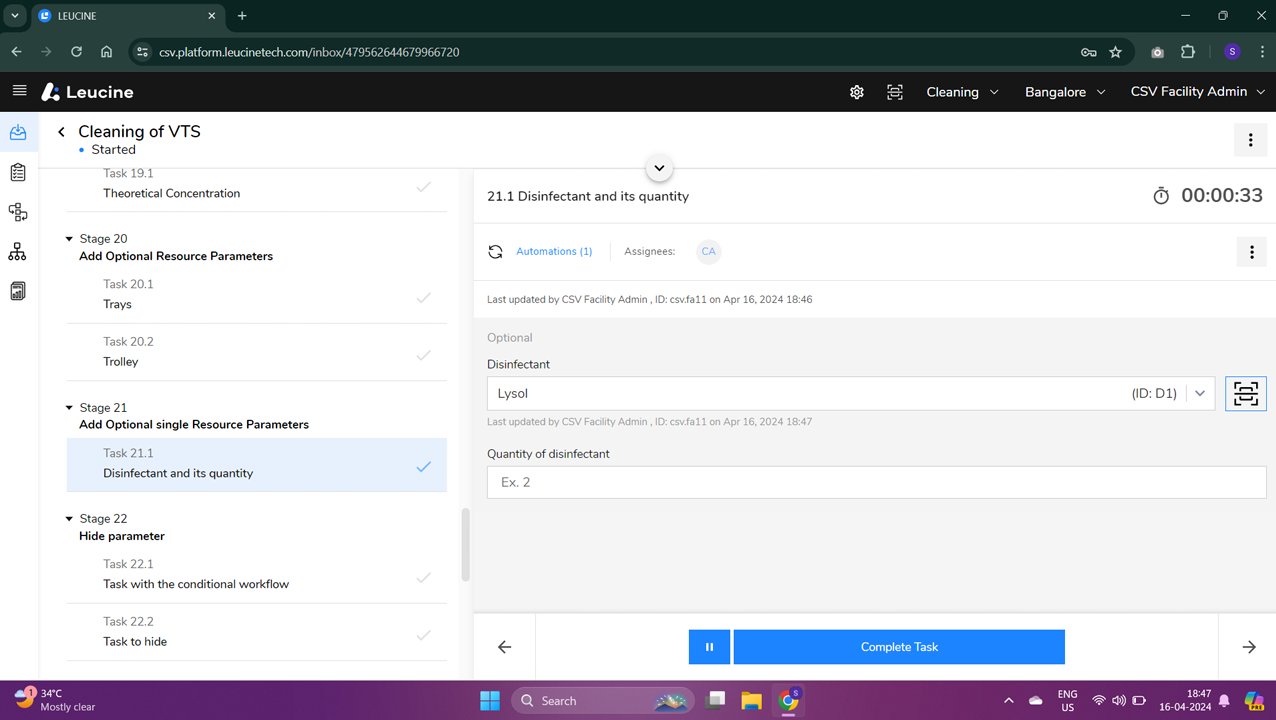Switch to the LEUCINE browser tab

pos(127,16)
